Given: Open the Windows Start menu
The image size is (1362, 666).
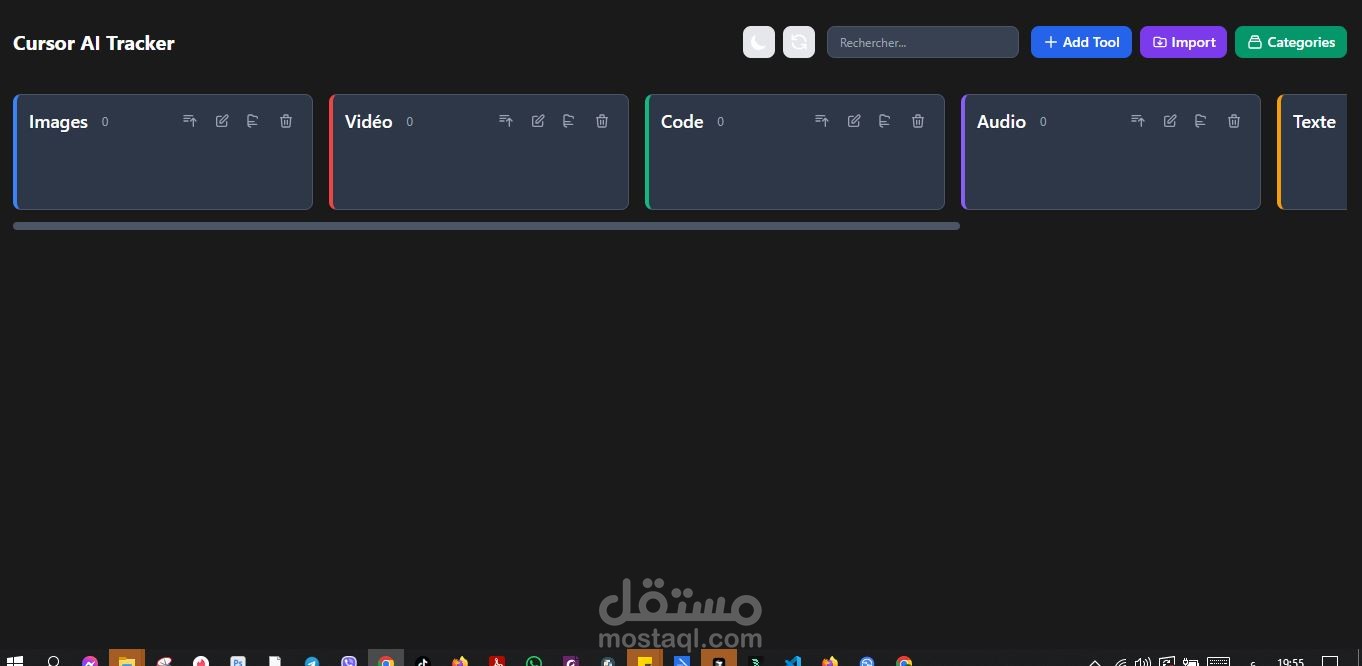Looking at the screenshot, I should tap(16, 660).
